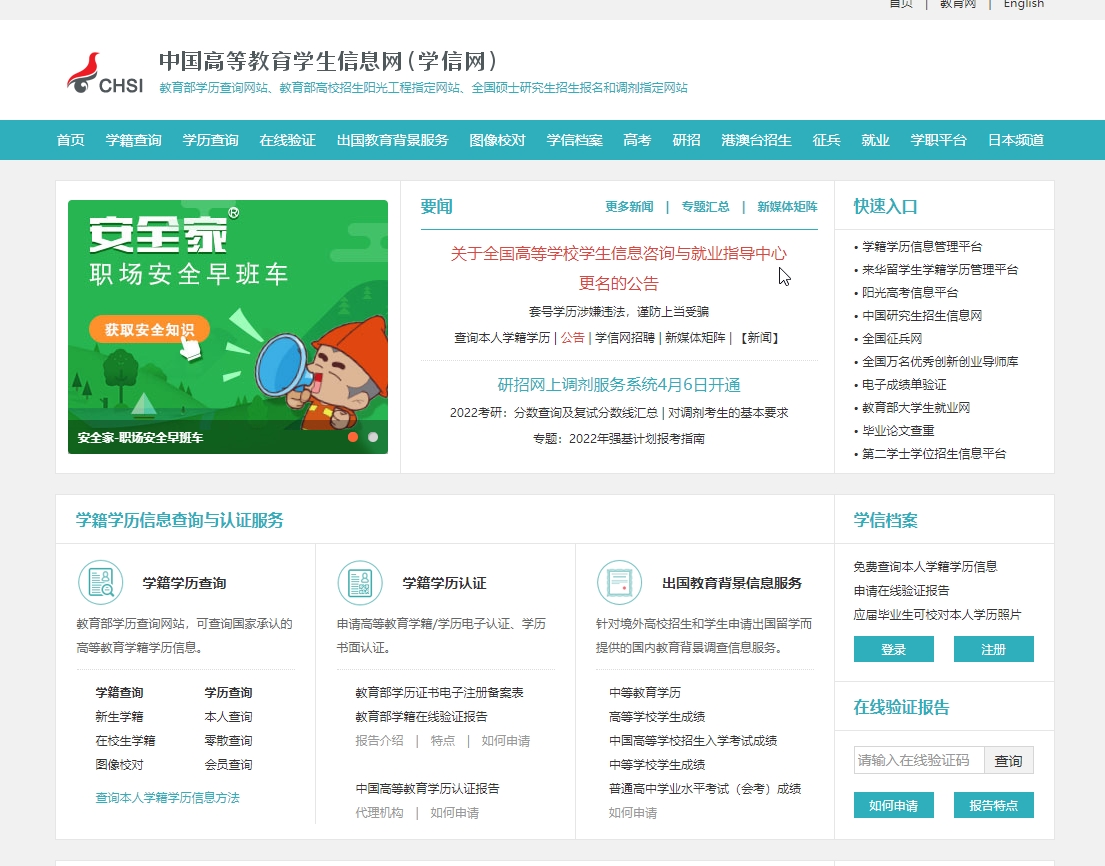Open 学职平台 navigation item
Viewport: 1105px width, 866px height.
point(938,140)
